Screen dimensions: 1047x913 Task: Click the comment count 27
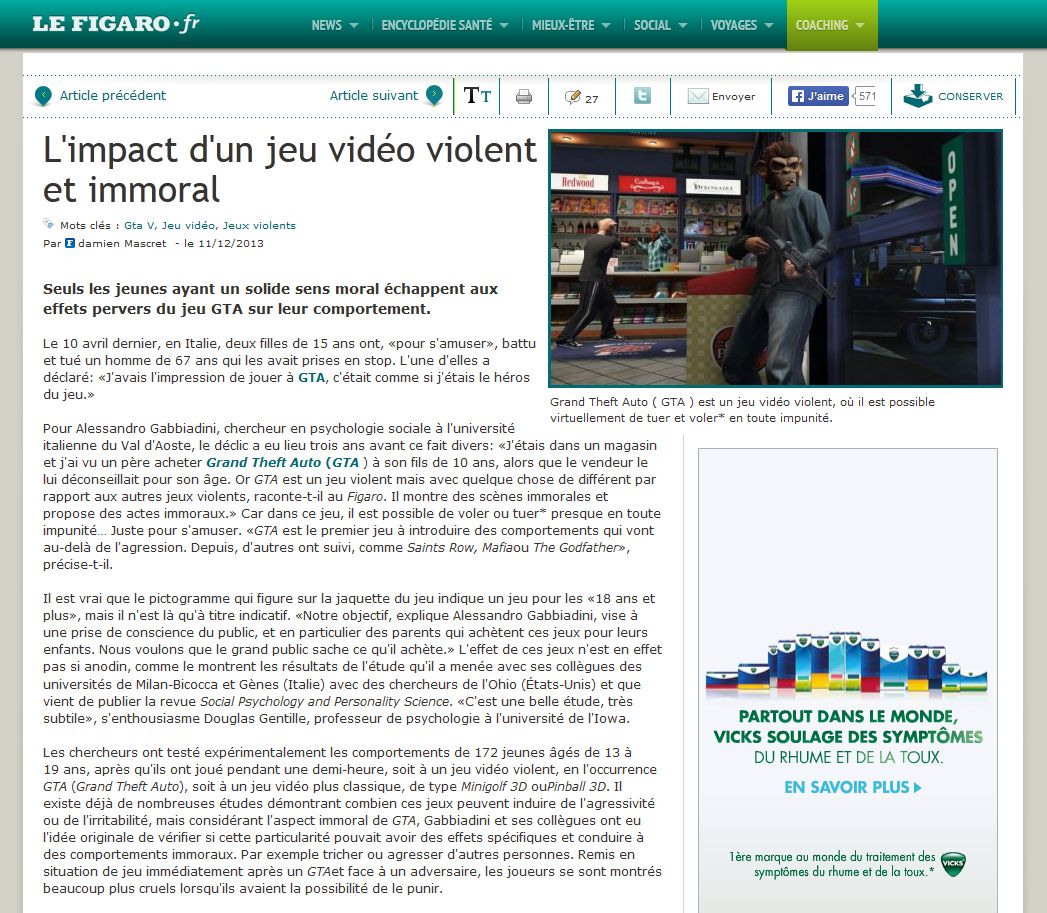592,99
